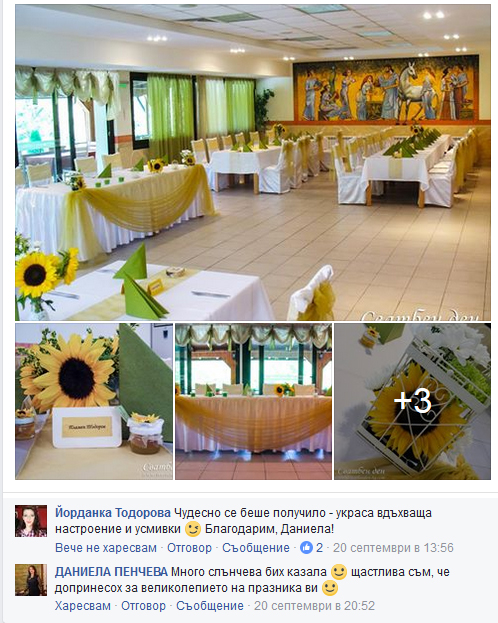Open the sunflower name card thumbnail
Image resolution: width=498 pixels, height=623 pixels.
point(94,401)
